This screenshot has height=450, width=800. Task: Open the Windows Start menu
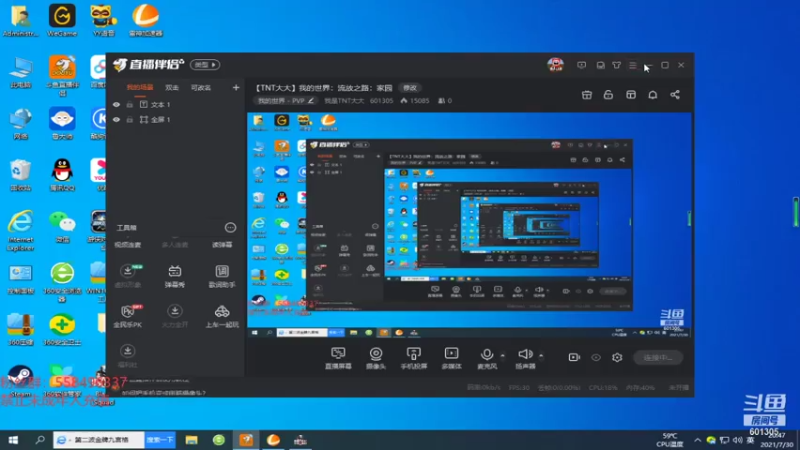[x=13, y=440]
